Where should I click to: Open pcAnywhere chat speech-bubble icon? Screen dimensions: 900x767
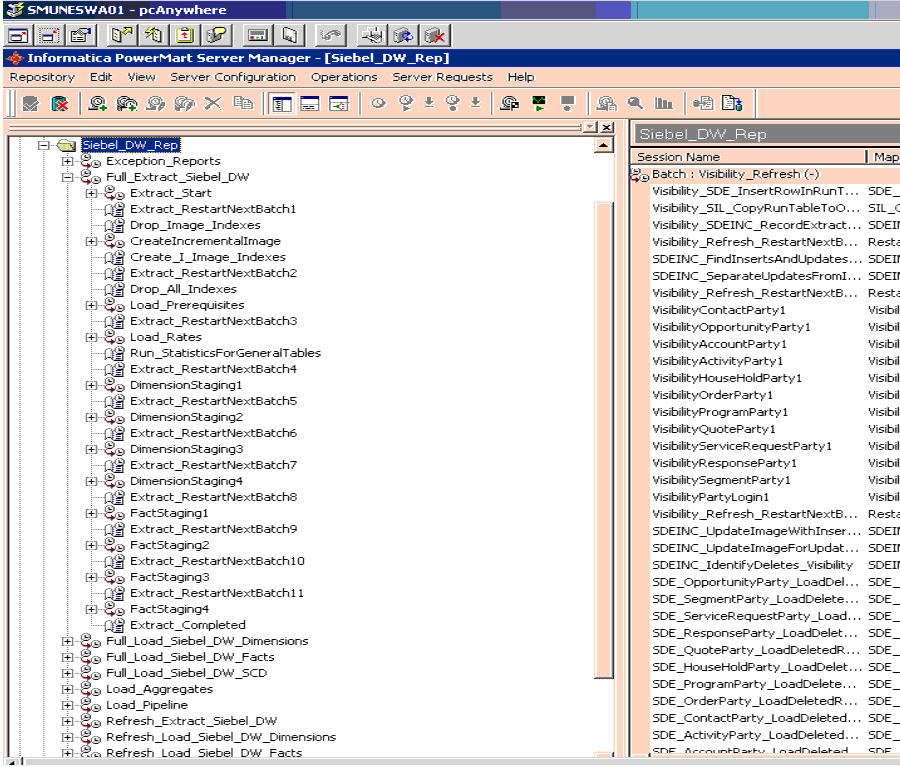point(216,36)
